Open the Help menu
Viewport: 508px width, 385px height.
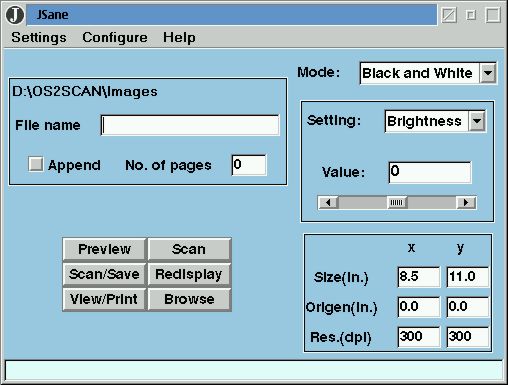coord(179,37)
